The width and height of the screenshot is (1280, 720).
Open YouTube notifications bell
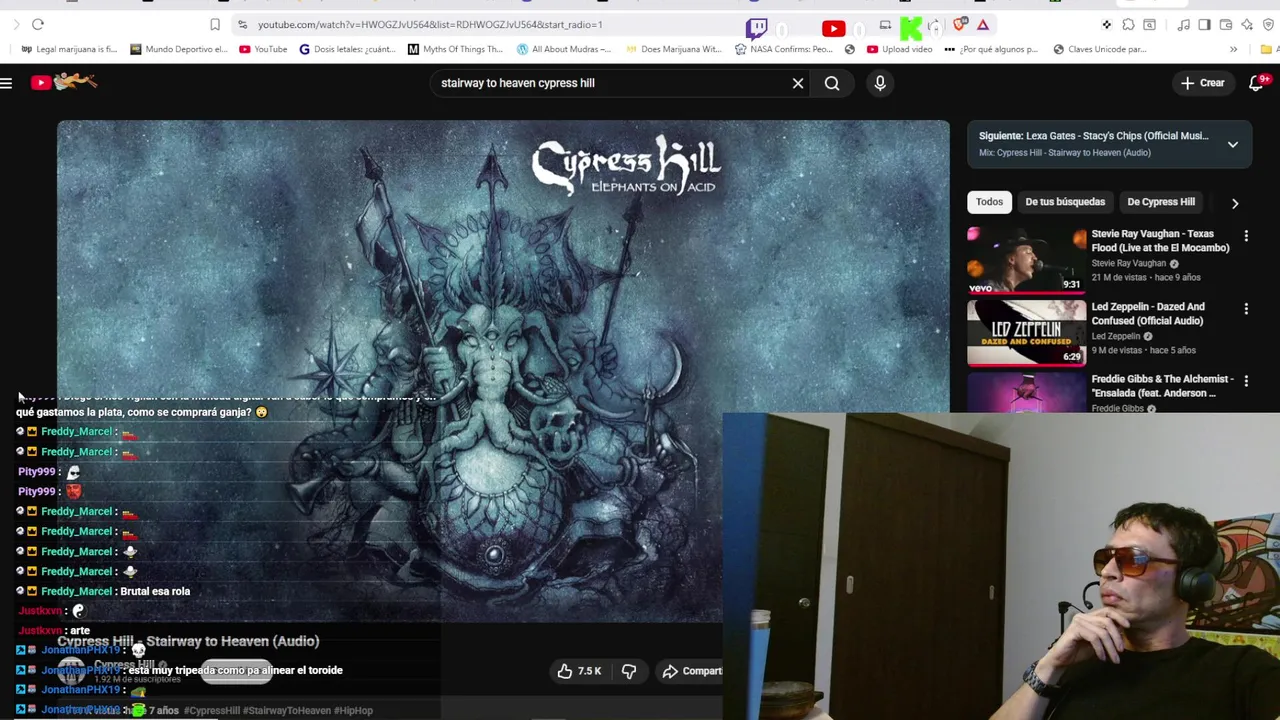(x=1257, y=83)
